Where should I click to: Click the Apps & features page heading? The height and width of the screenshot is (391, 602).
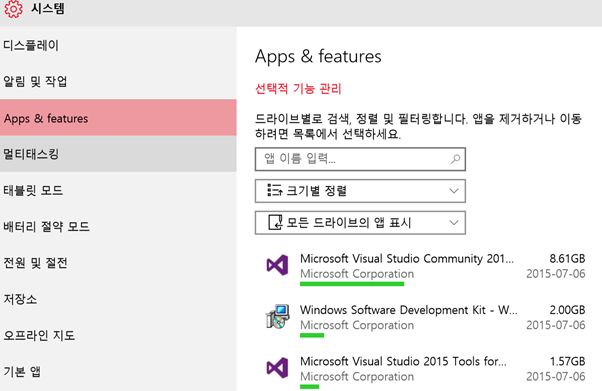coord(318,56)
